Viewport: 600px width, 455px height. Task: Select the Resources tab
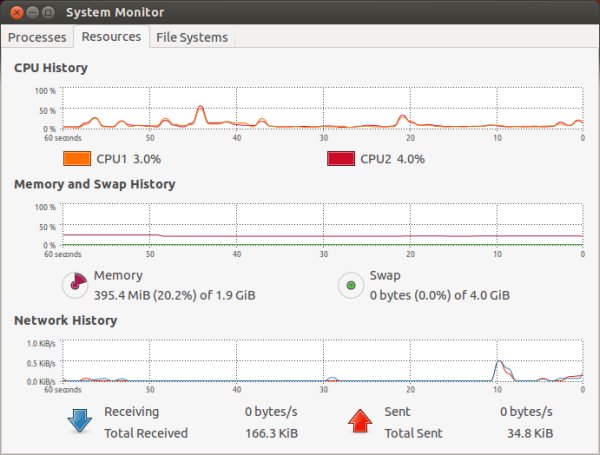[111, 37]
